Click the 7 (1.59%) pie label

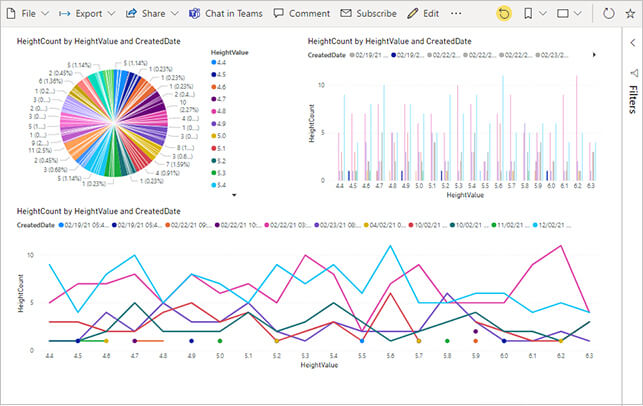(178, 164)
